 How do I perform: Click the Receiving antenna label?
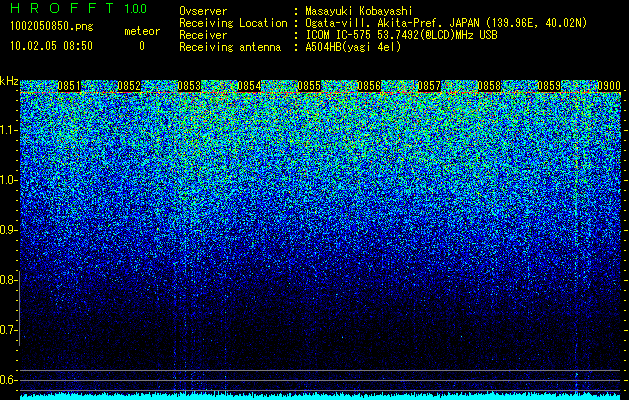[230, 47]
